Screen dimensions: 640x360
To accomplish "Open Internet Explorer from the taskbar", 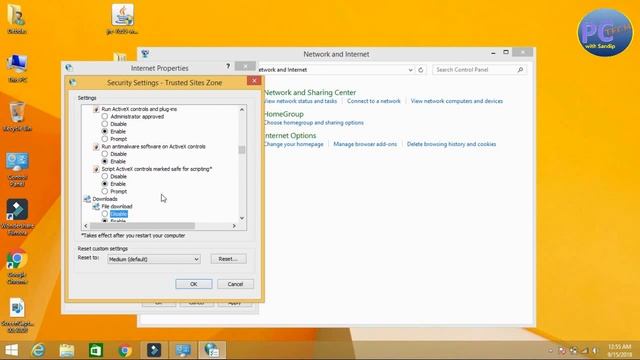I will [x=39, y=350].
